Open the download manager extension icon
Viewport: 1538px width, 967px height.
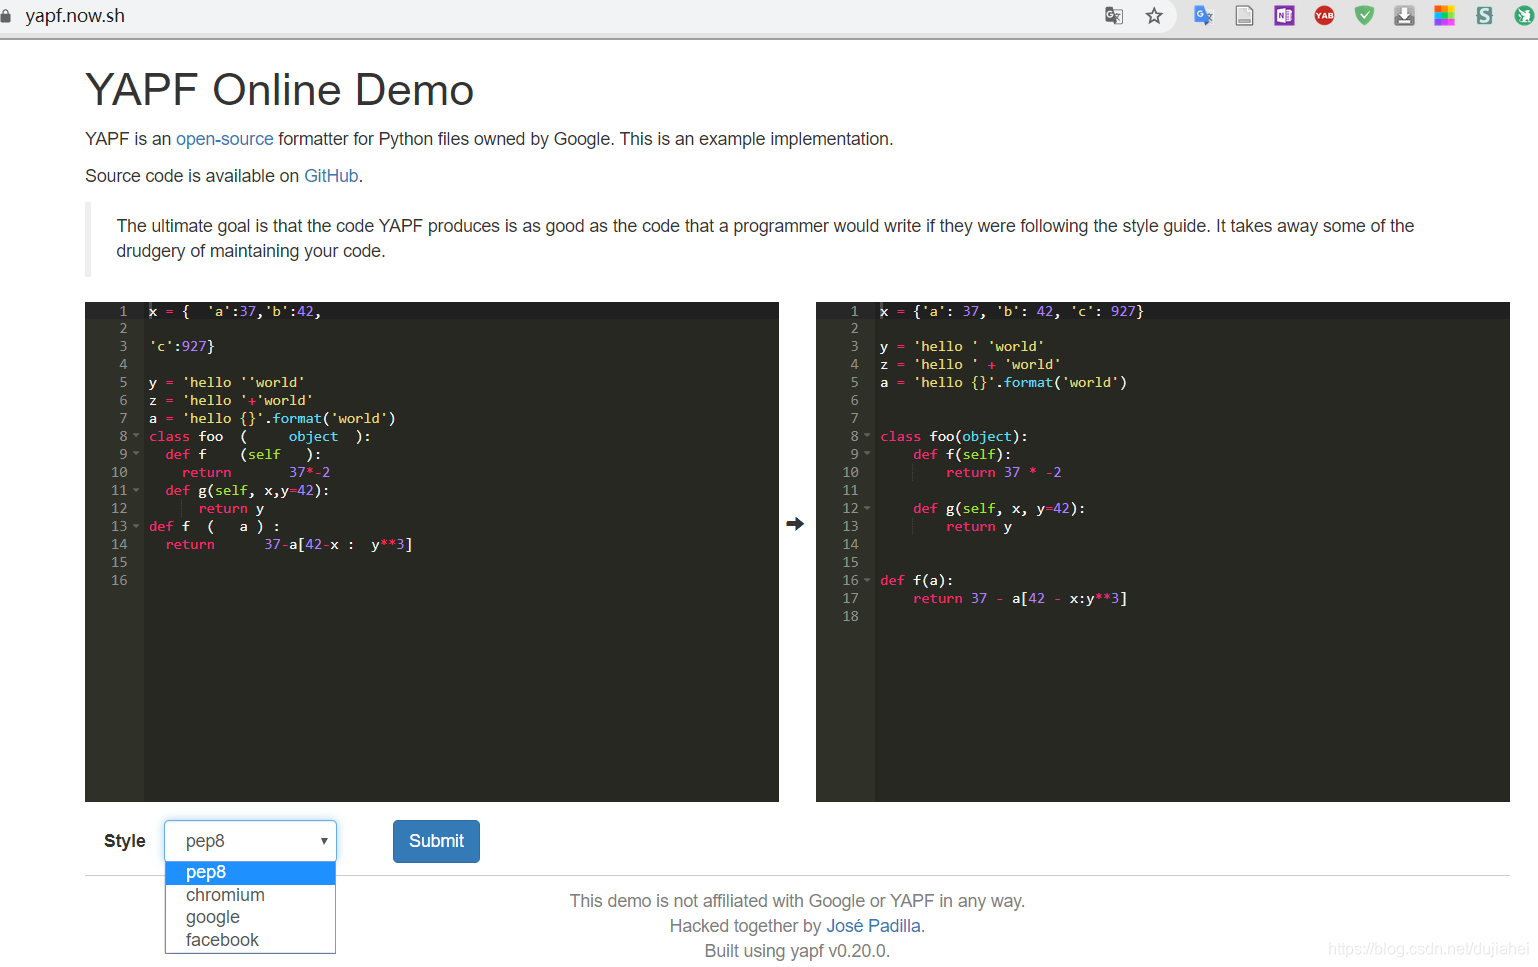pyautogui.click(x=1404, y=15)
